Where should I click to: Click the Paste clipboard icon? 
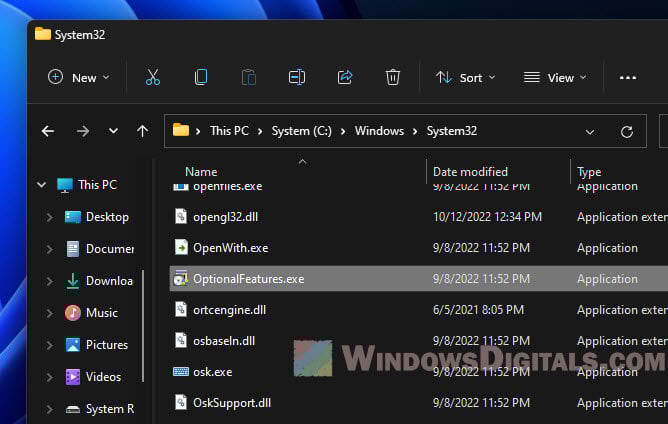pyautogui.click(x=249, y=78)
